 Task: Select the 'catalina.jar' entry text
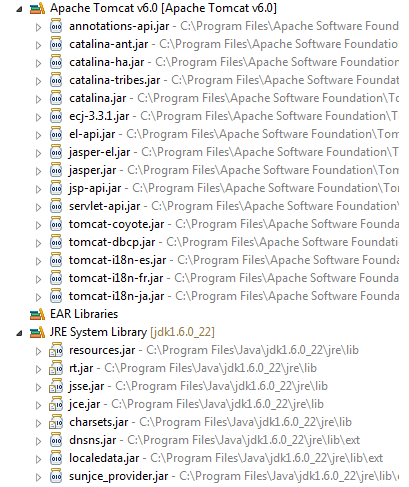[98, 98]
